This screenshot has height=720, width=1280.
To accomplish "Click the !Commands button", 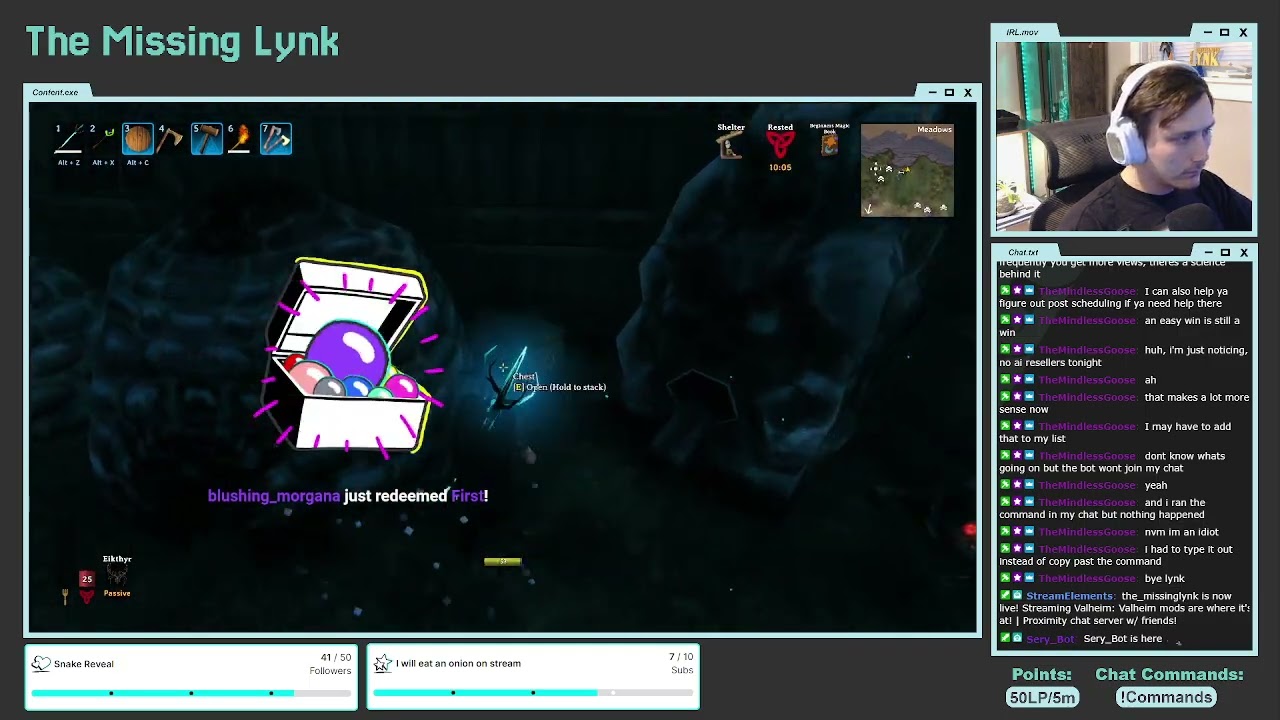I will [x=1166, y=697].
